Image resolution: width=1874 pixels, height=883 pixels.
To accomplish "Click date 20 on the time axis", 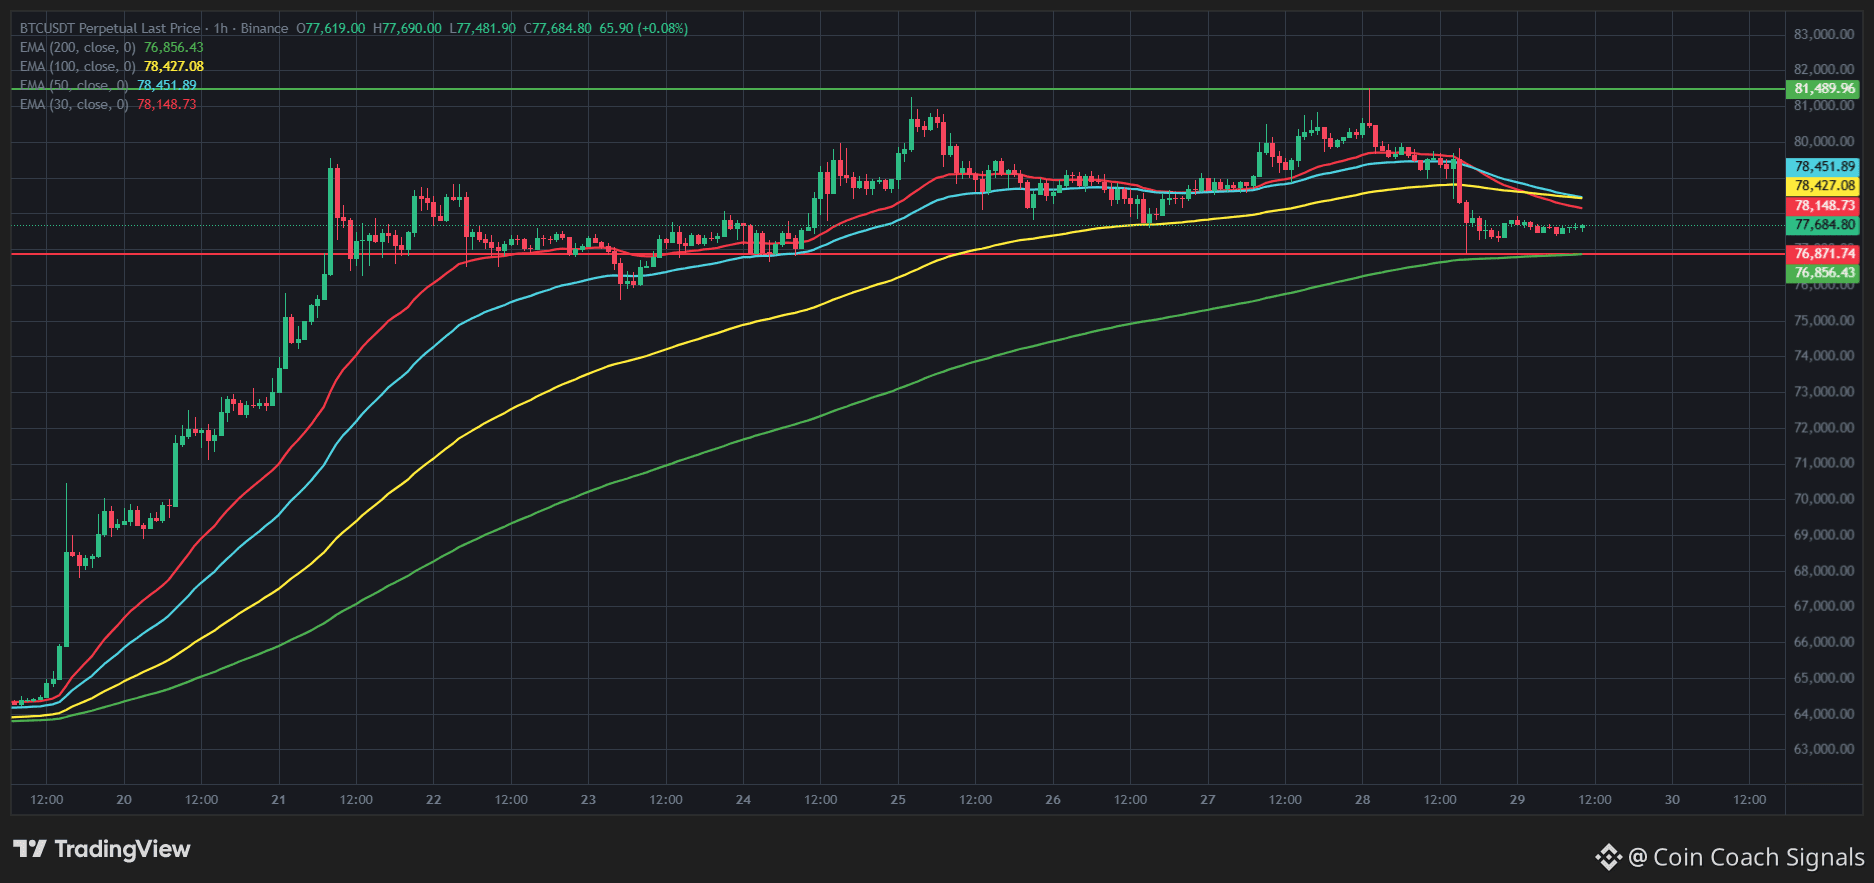I will point(124,799).
